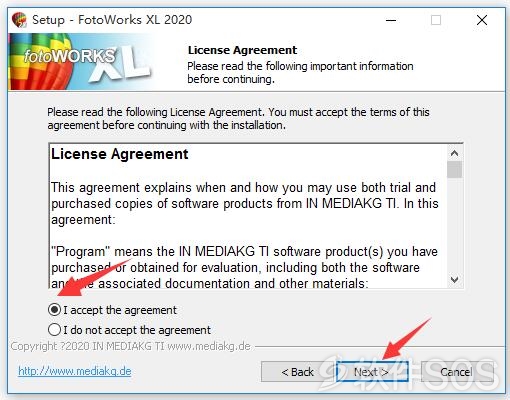Click the license scrollbar thumb

pyautogui.click(x=454, y=169)
